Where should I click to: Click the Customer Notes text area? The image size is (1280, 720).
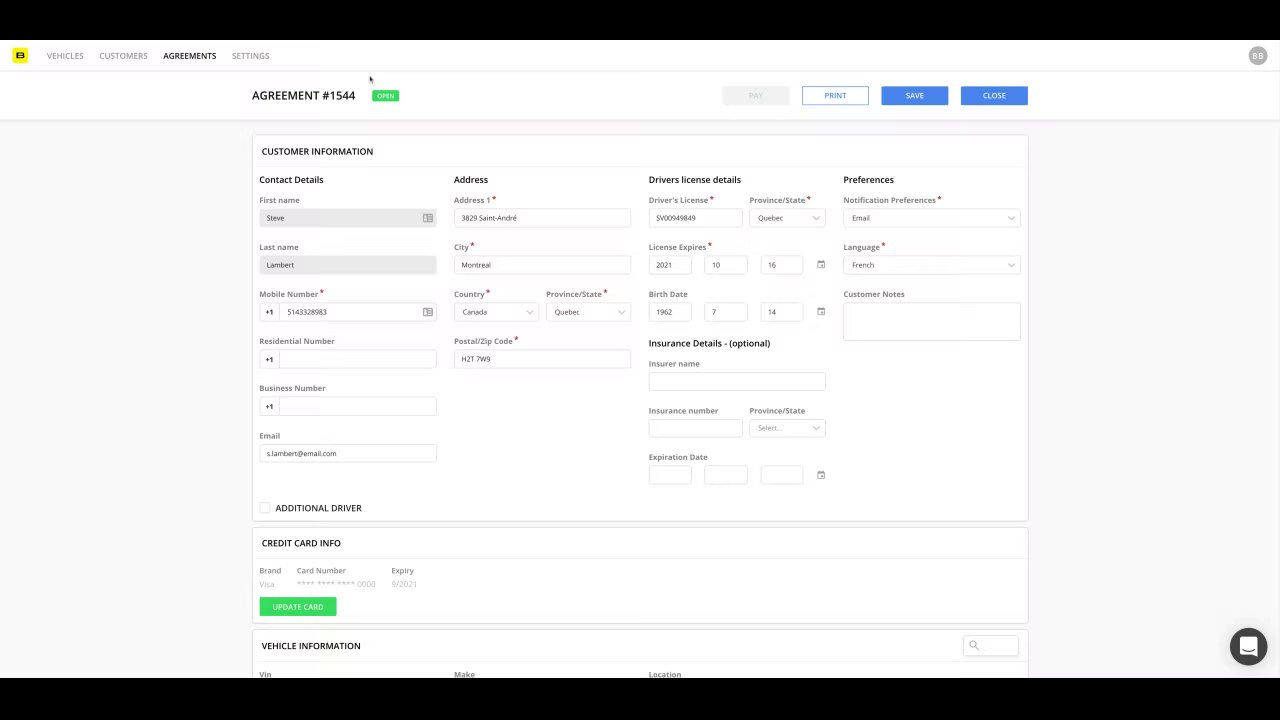click(x=932, y=321)
